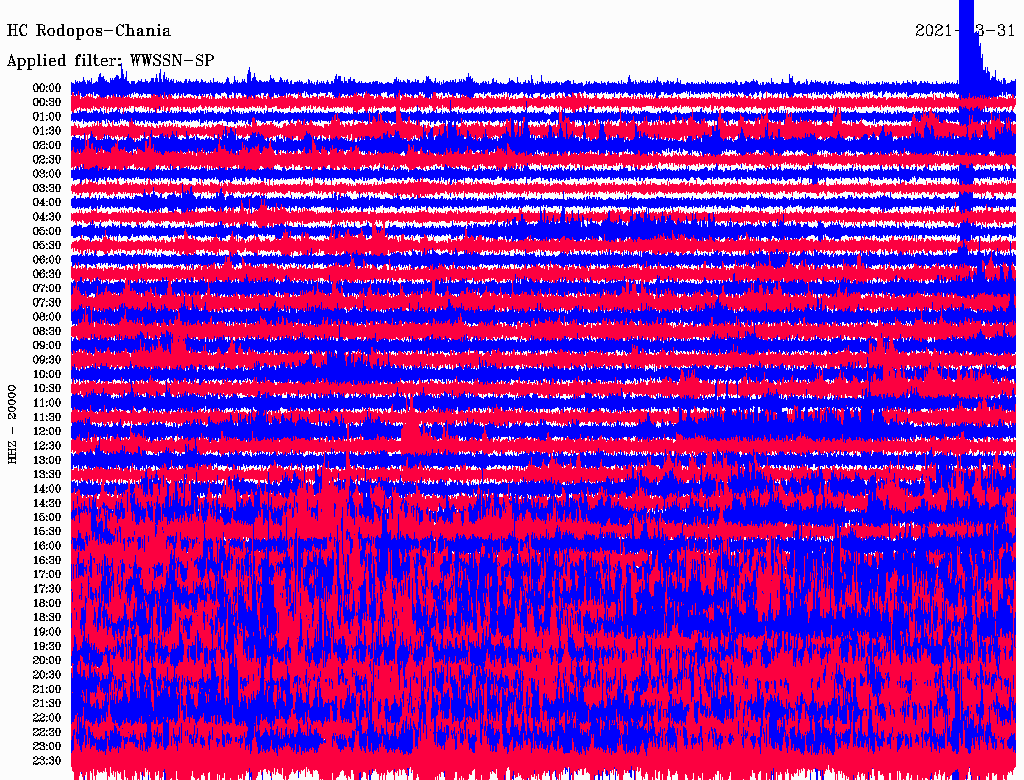Click the 09:00 time marker

[x=47, y=346]
